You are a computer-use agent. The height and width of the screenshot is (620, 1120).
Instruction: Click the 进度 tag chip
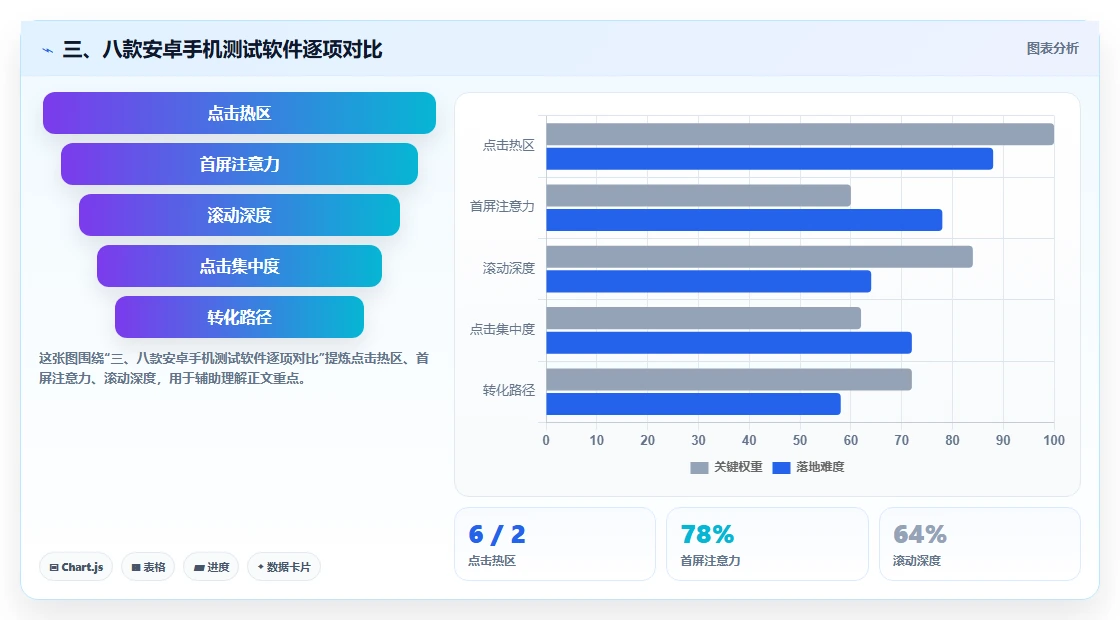(x=211, y=567)
